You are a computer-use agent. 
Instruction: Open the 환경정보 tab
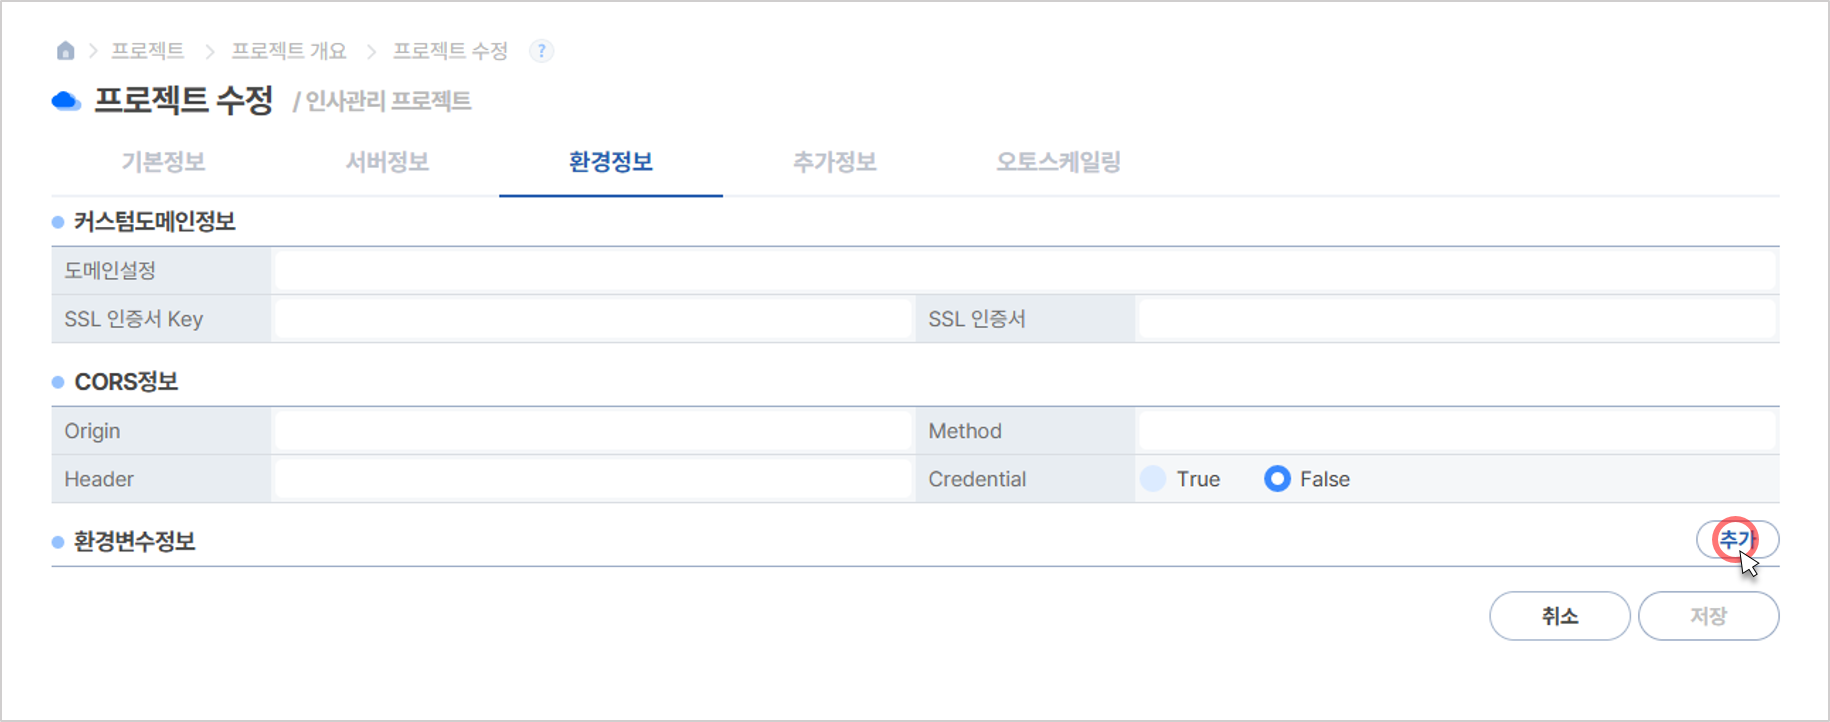point(611,162)
